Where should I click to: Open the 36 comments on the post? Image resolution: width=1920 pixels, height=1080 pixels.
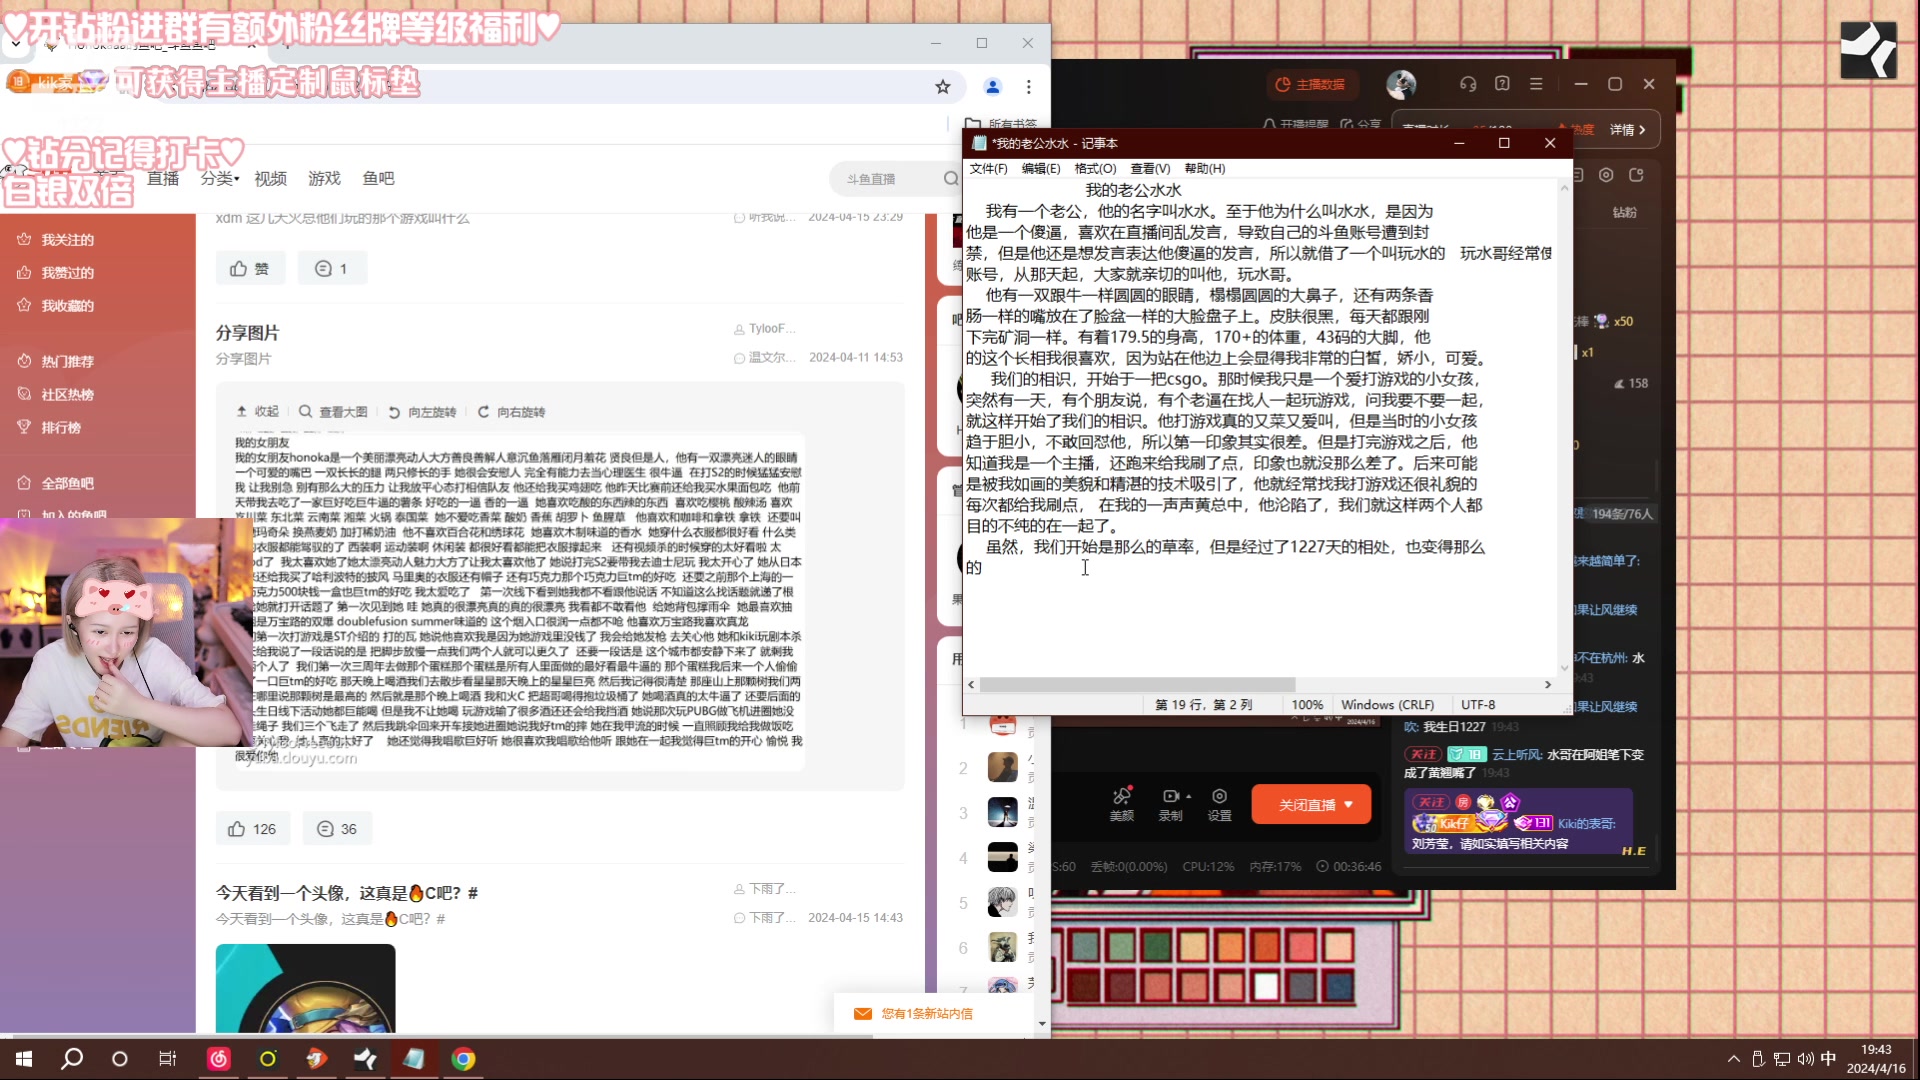pos(337,828)
